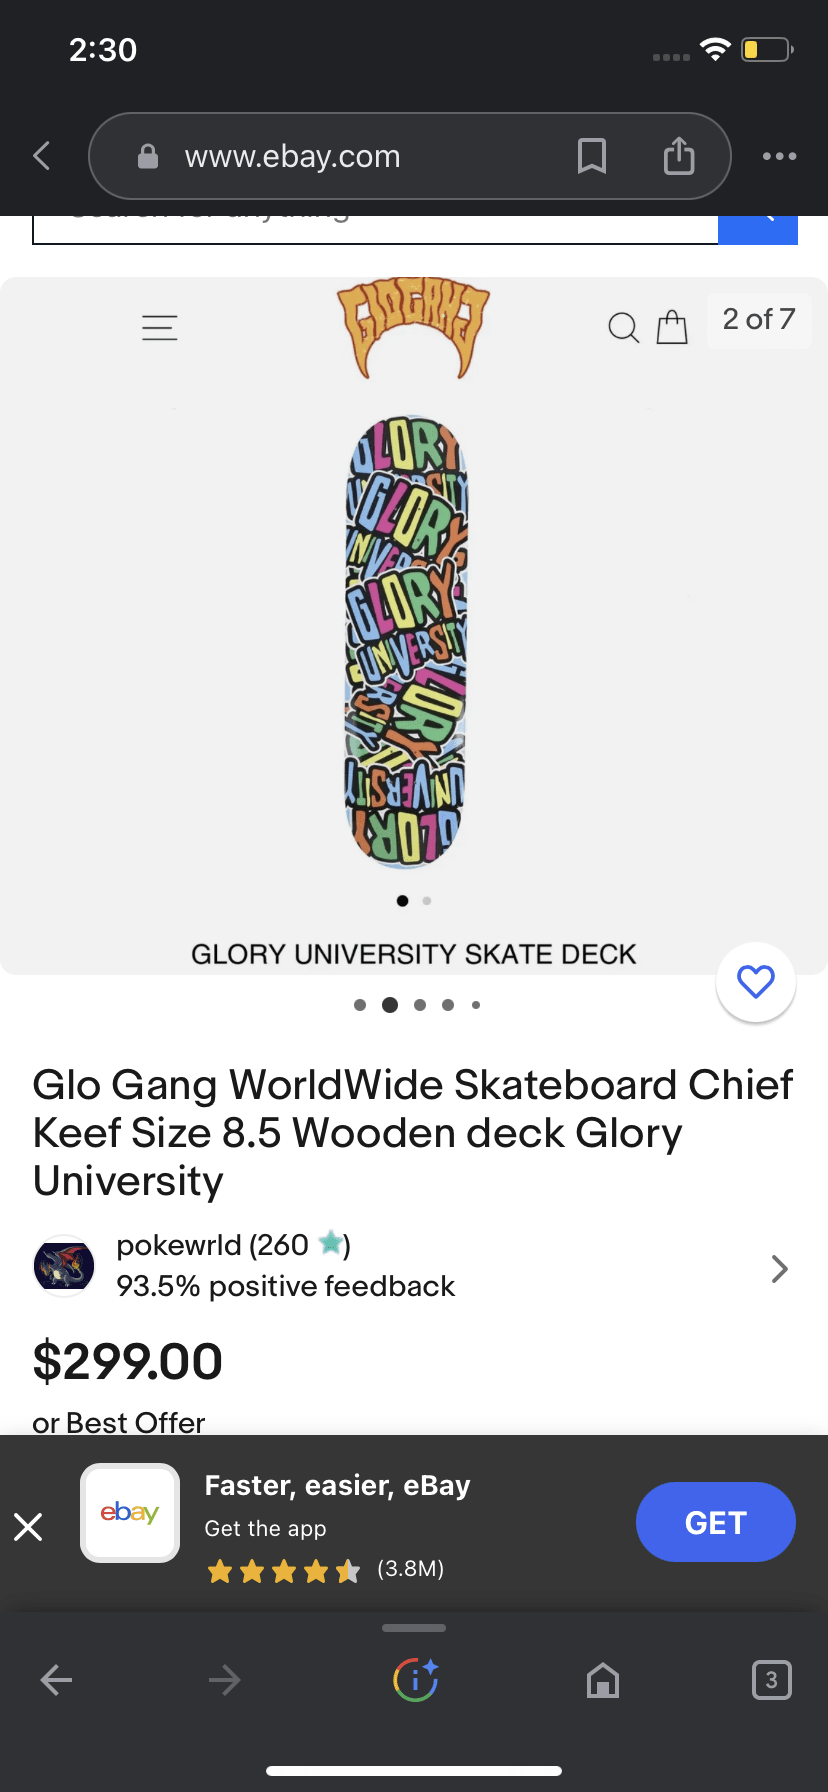The height and width of the screenshot is (1792, 828).
Task: Expand seller details with right chevron
Action: 780,1269
